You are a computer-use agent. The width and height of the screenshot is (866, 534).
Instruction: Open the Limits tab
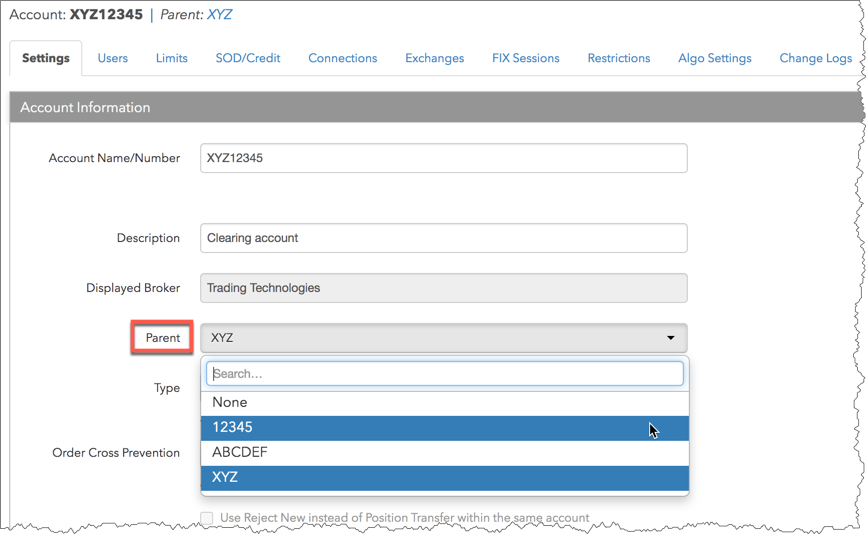click(x=171, y=58)
